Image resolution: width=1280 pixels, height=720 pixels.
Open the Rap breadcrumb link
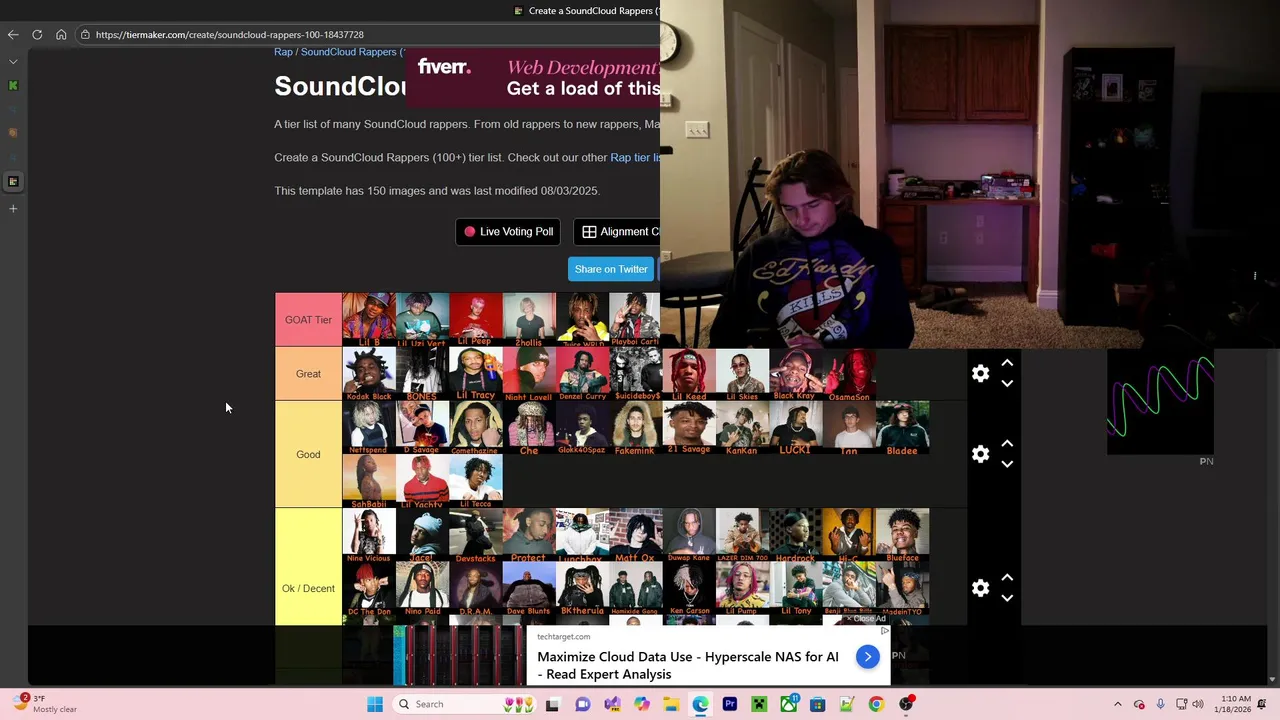click(x=283, y=52)
